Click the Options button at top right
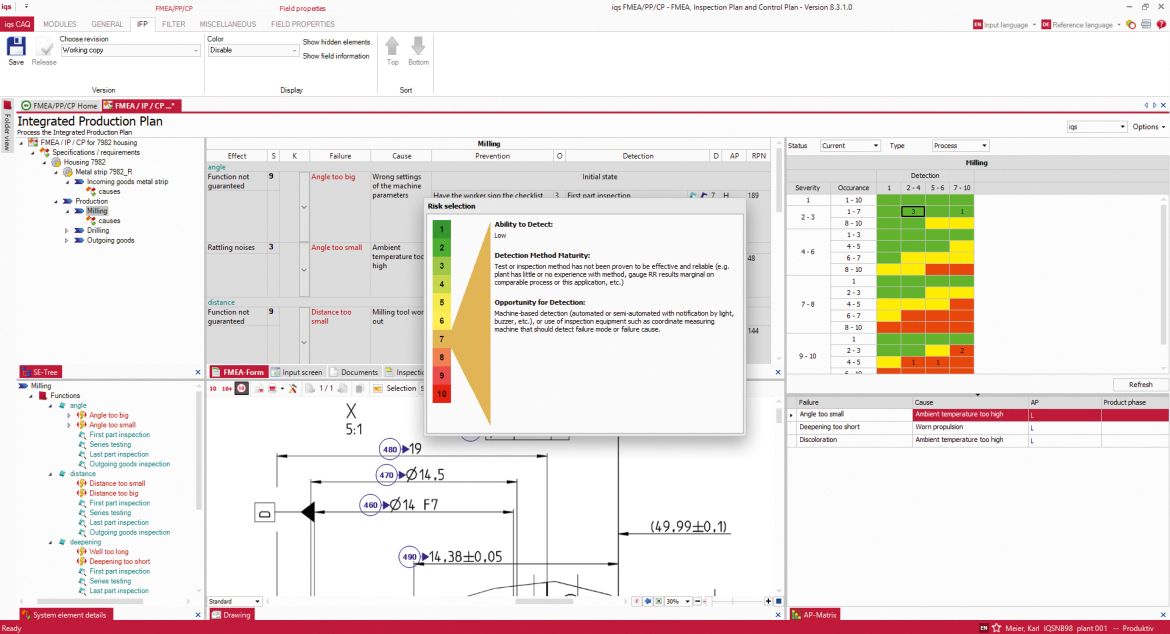 point(1146,126)
